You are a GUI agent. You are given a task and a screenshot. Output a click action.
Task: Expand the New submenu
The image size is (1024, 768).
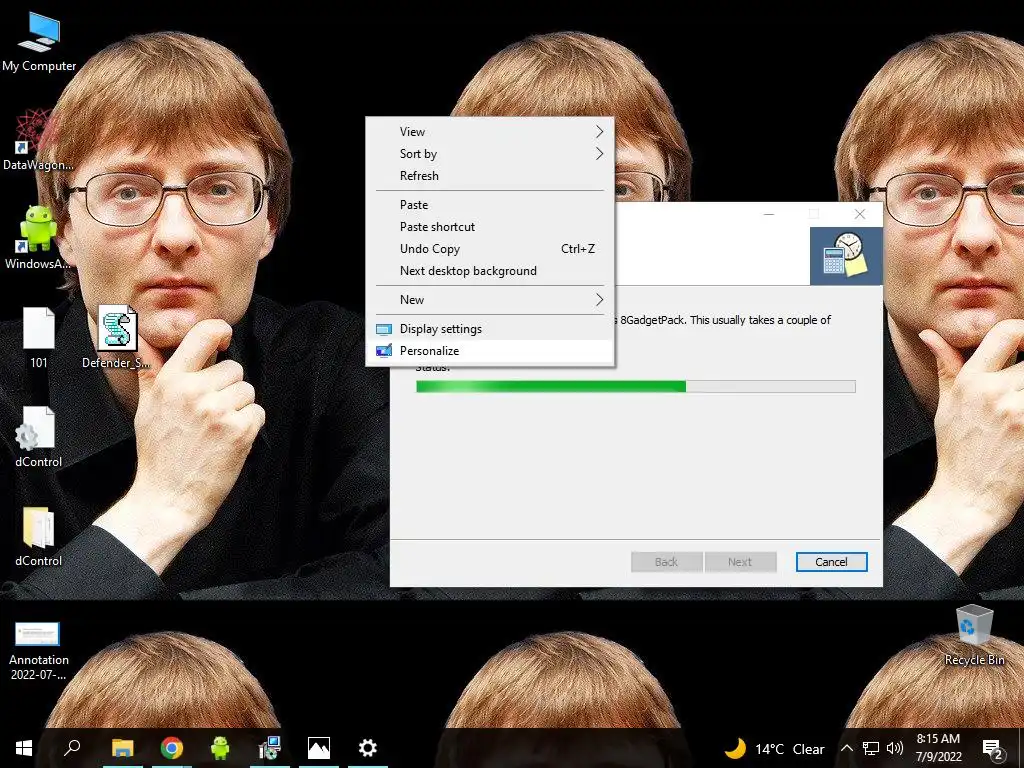pyautogui.click(x=490, y=300)
